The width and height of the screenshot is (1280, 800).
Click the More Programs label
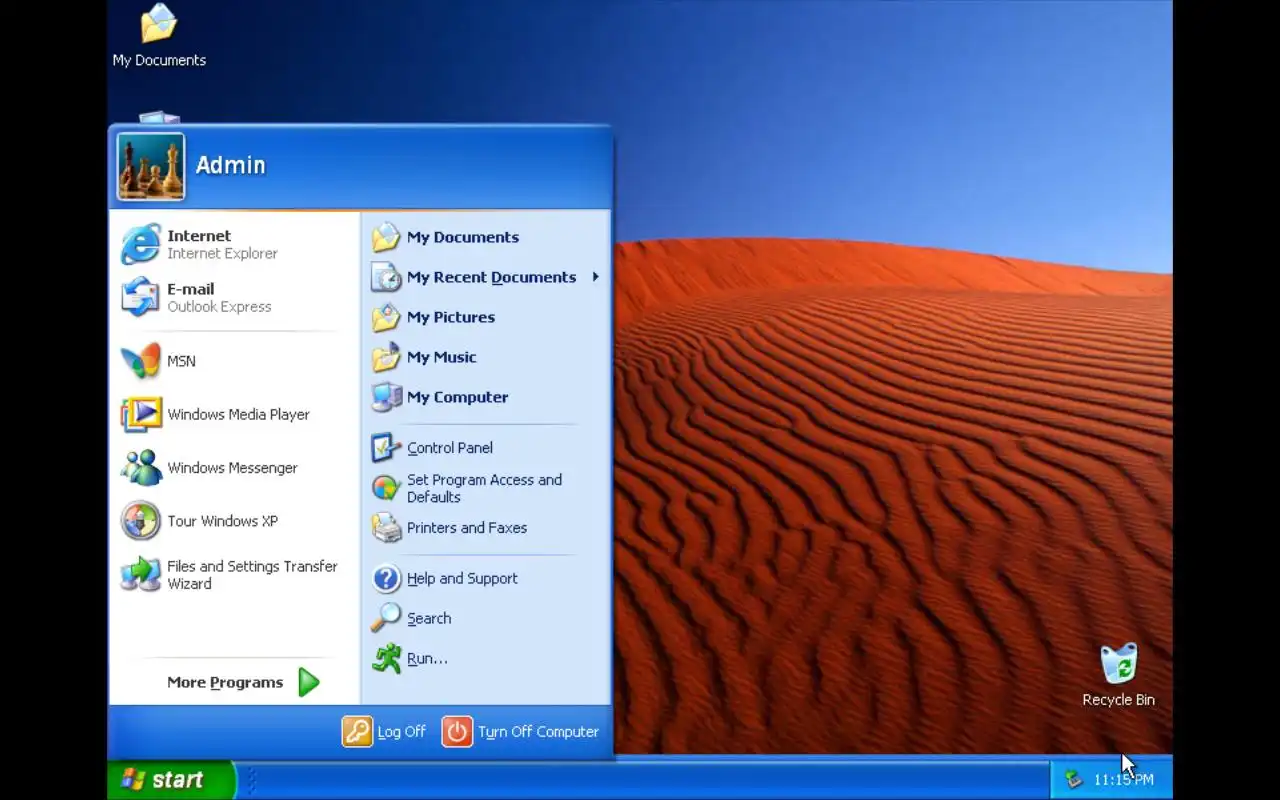tap(225, 683)
